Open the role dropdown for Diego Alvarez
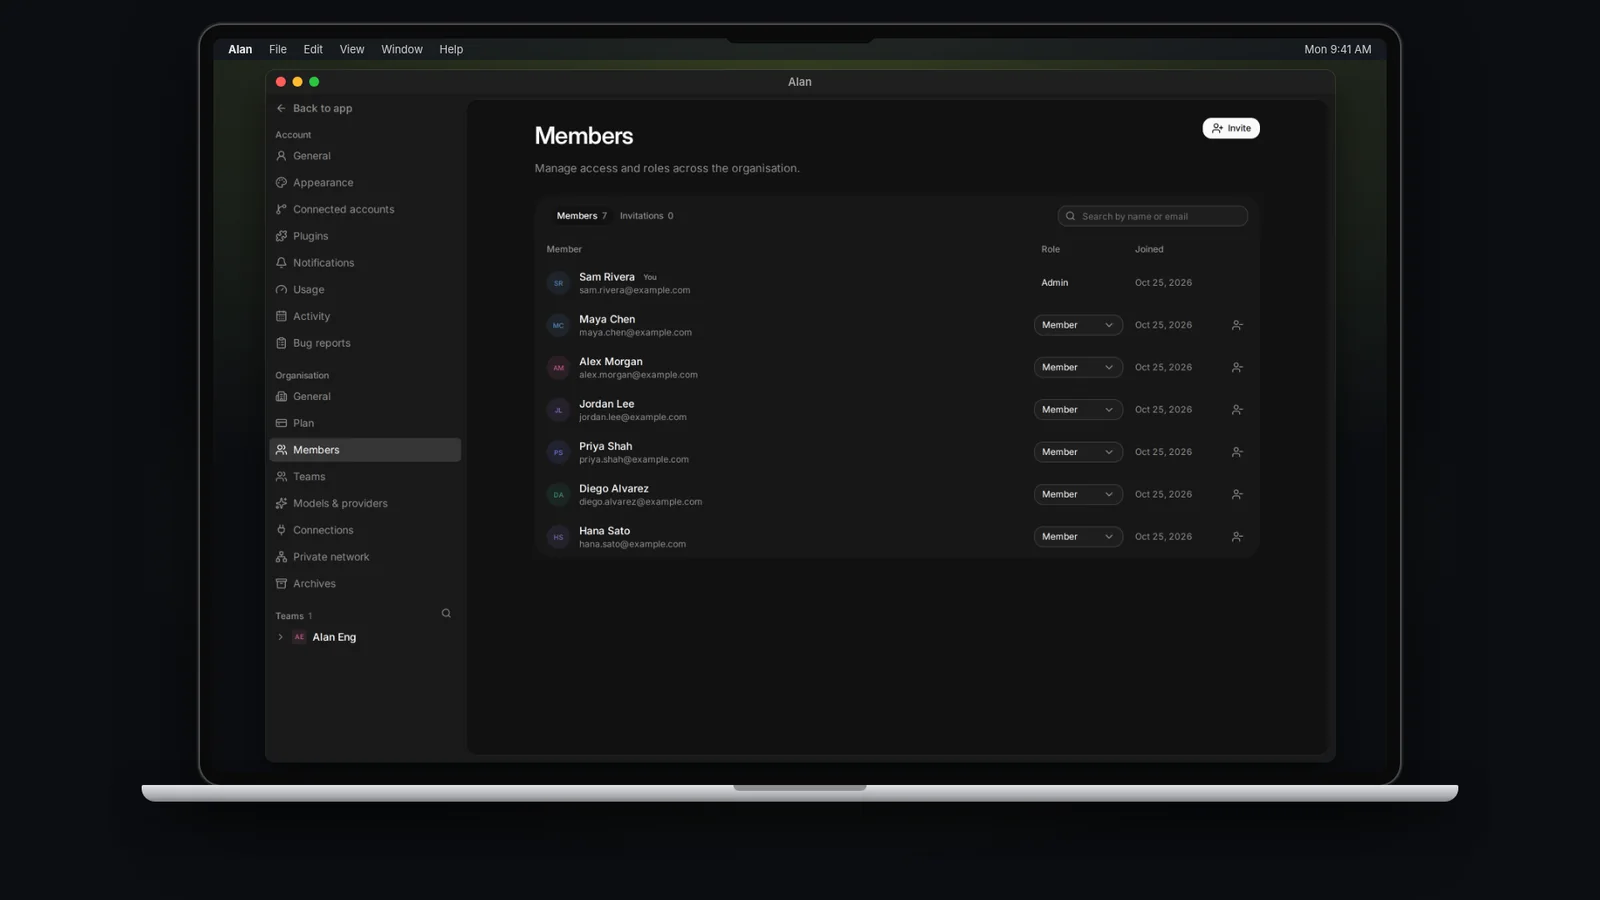This screenshot has width=1600, height=900. coord(1078,494)
